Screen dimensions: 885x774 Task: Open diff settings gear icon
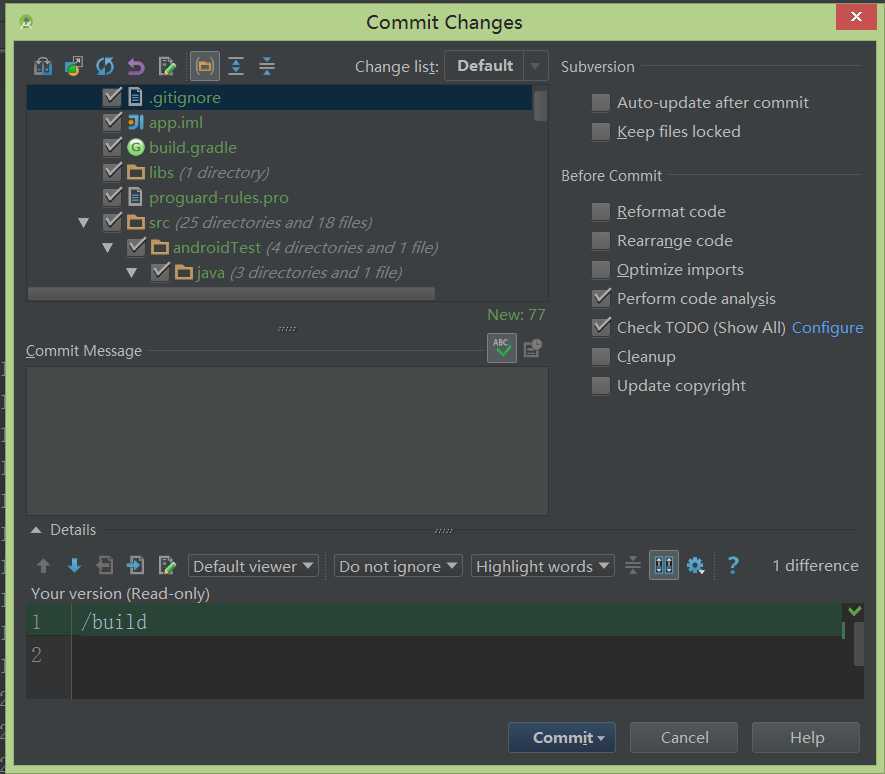[x=695, y=565]
